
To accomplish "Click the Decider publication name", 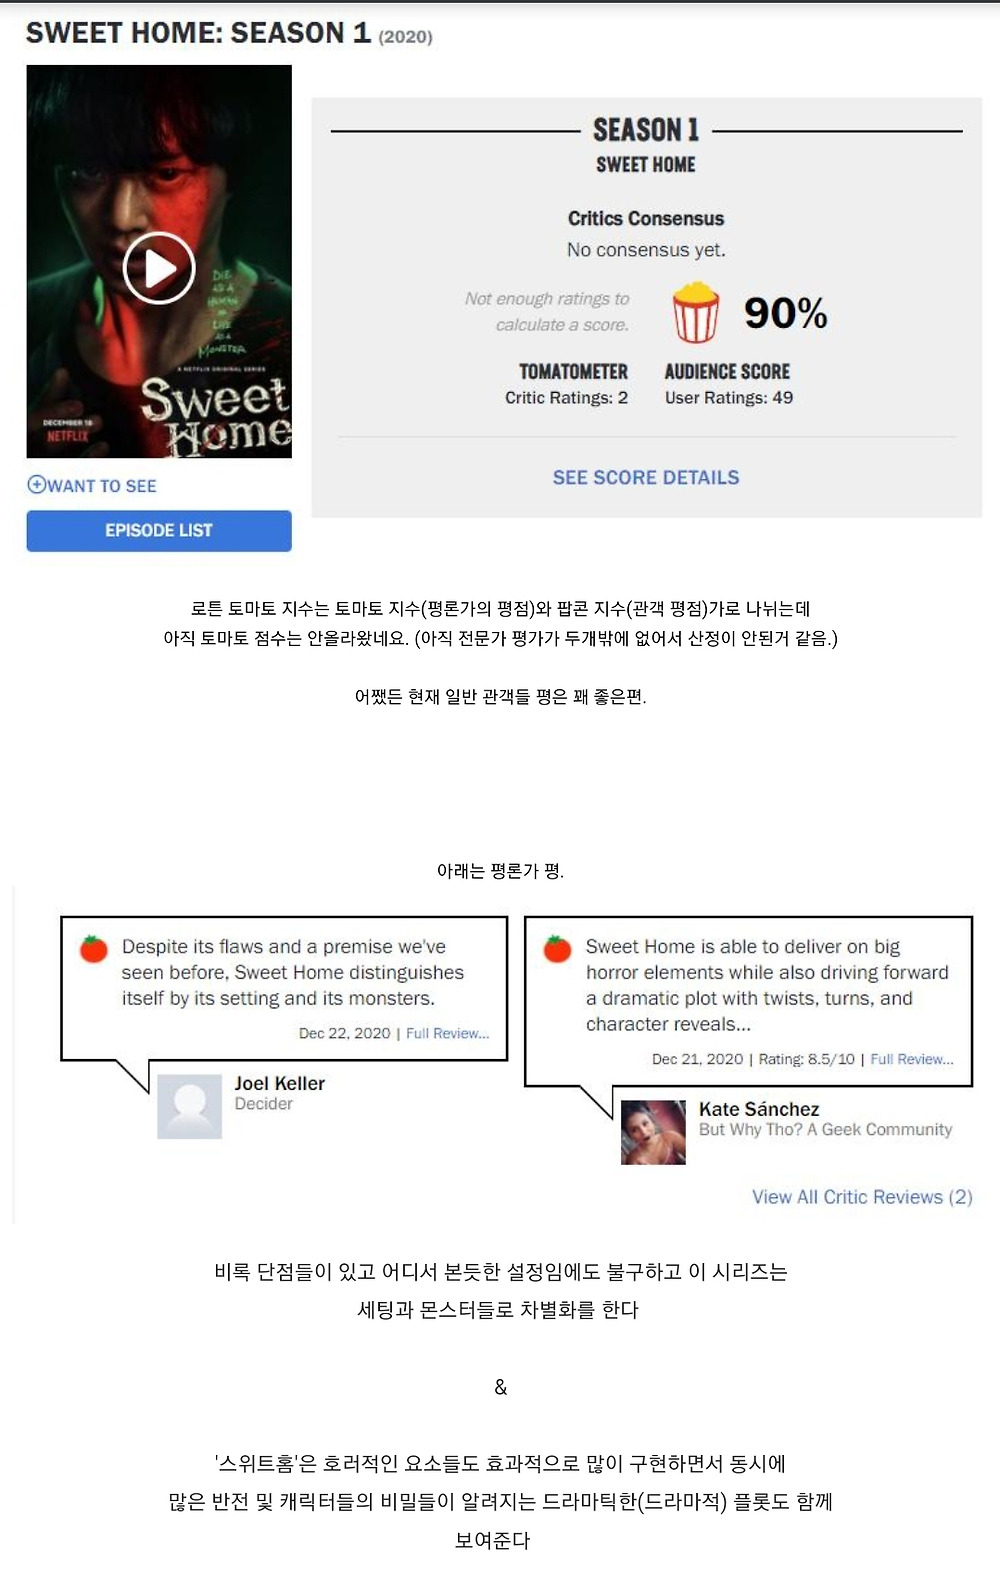I will click(x=264, y=1104).
